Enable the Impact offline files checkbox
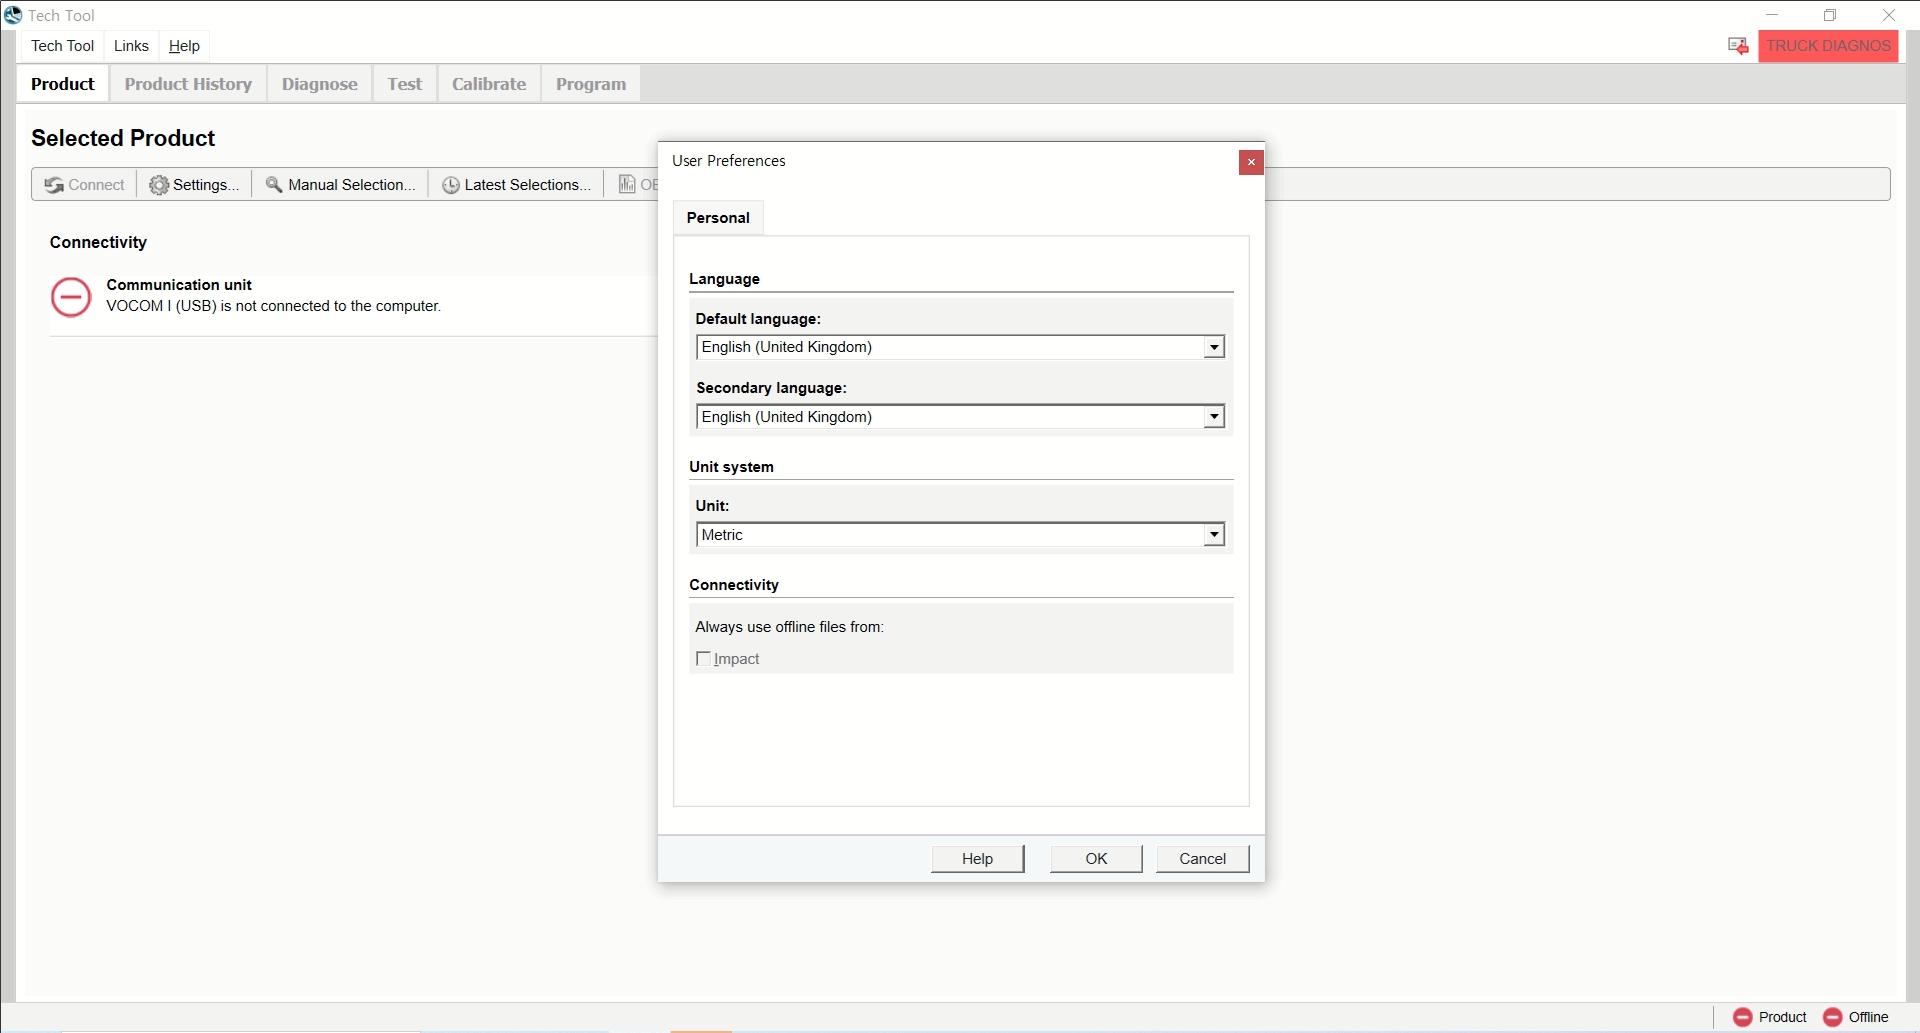The image size is (1920, 1033). point(703,659)
